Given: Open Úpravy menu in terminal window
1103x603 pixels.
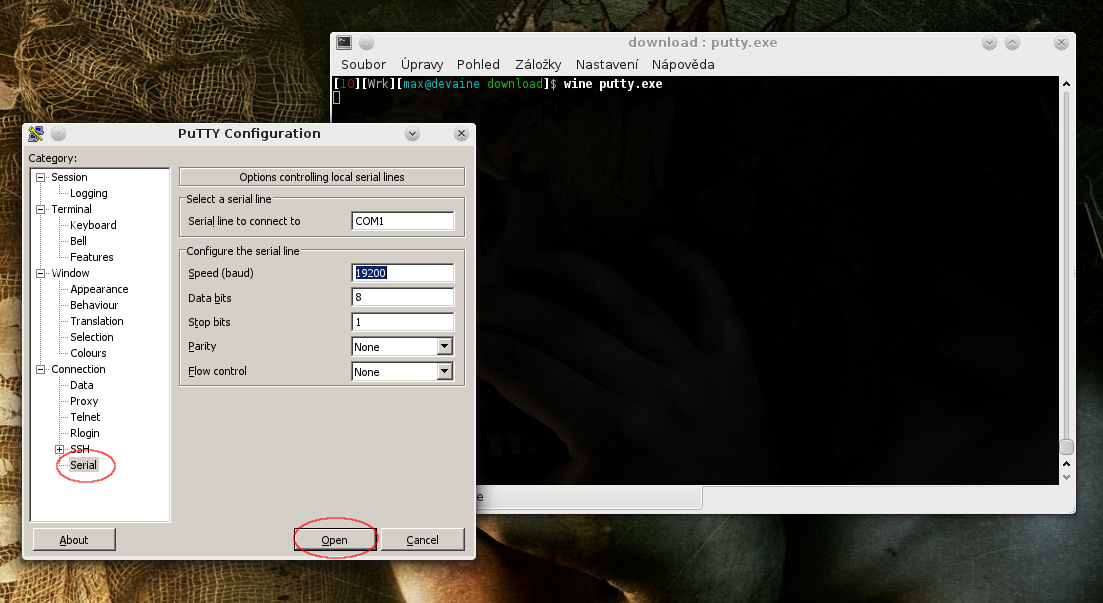Looking at the screenshot, I should 422,64.
